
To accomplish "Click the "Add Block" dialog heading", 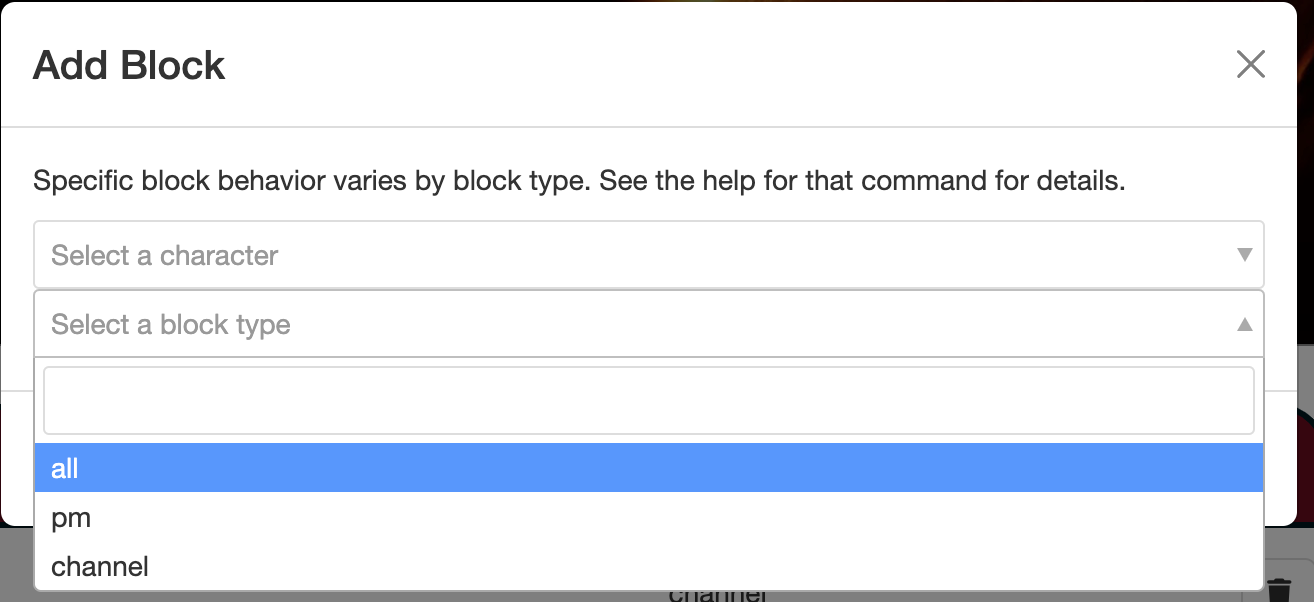I will tap(129, 66).
